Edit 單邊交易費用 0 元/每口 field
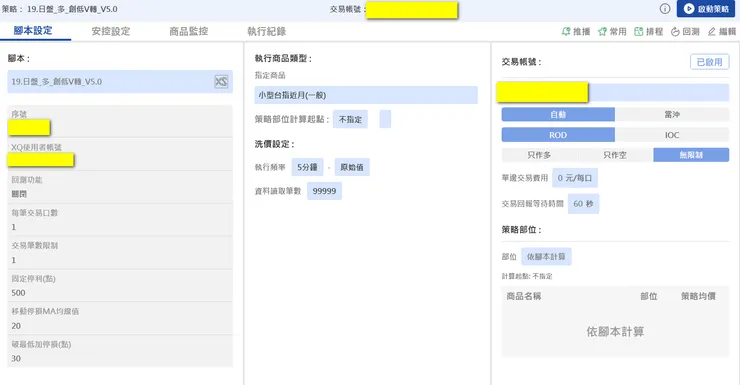740x385 pixels. point(575,178)
